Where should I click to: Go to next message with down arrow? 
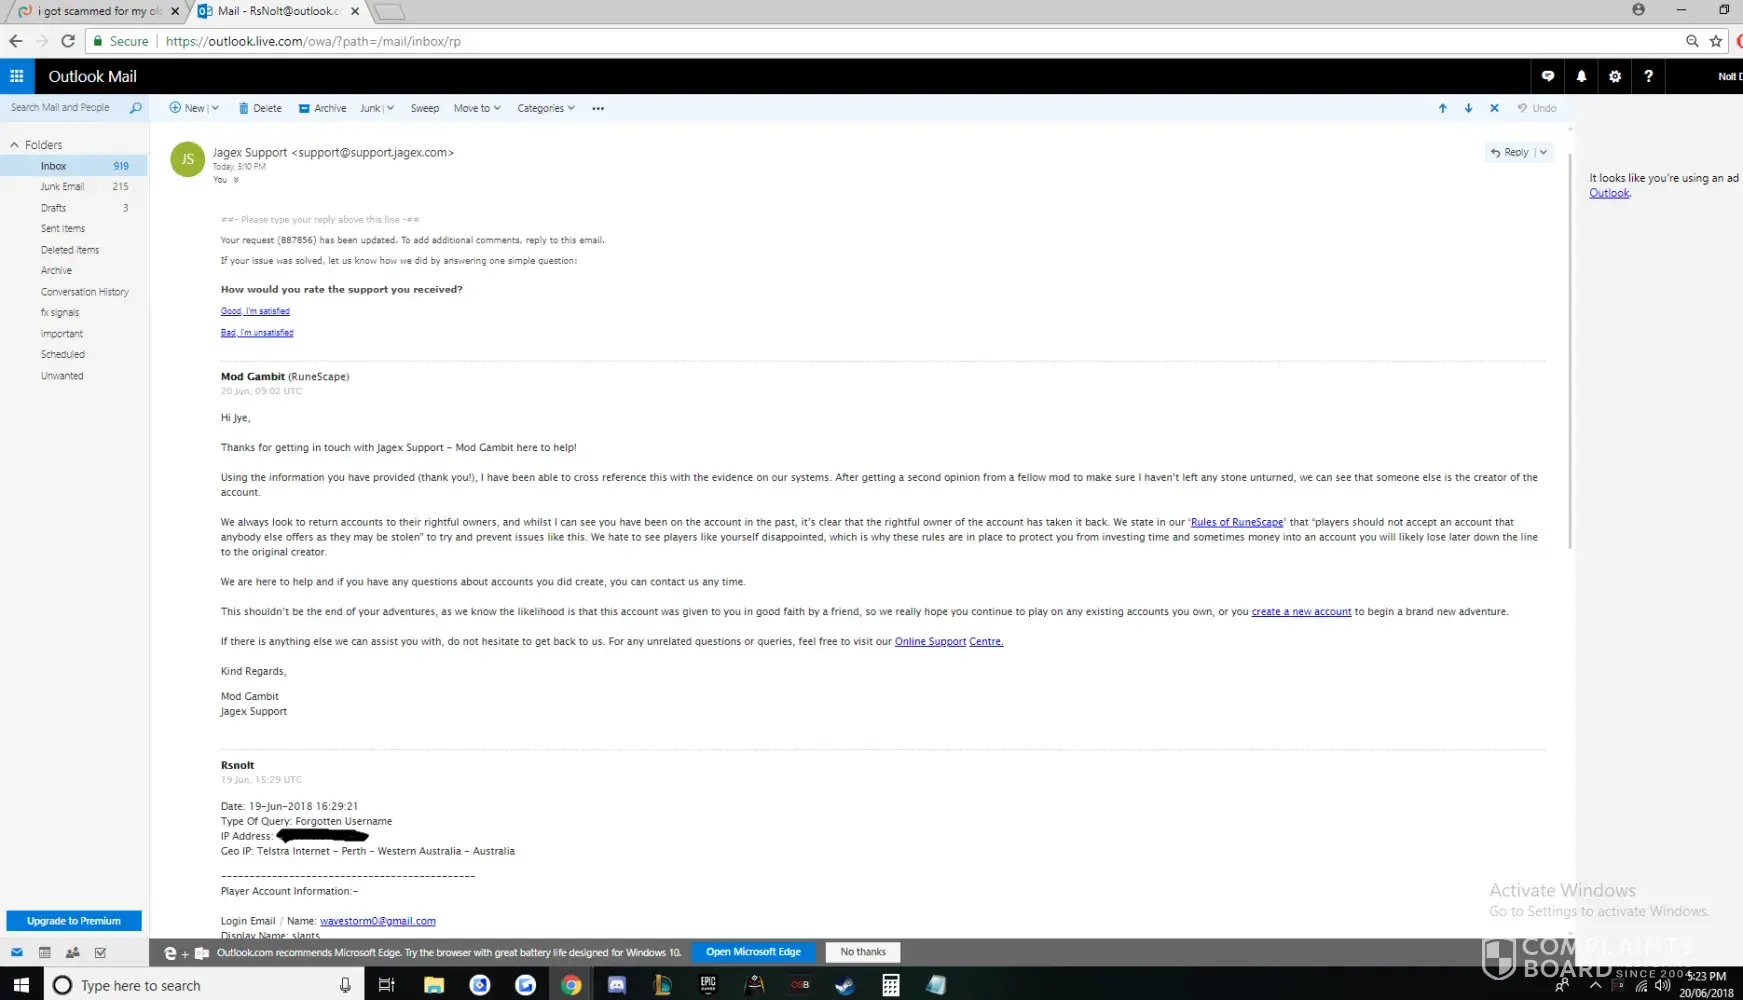tap(1468, 108)
